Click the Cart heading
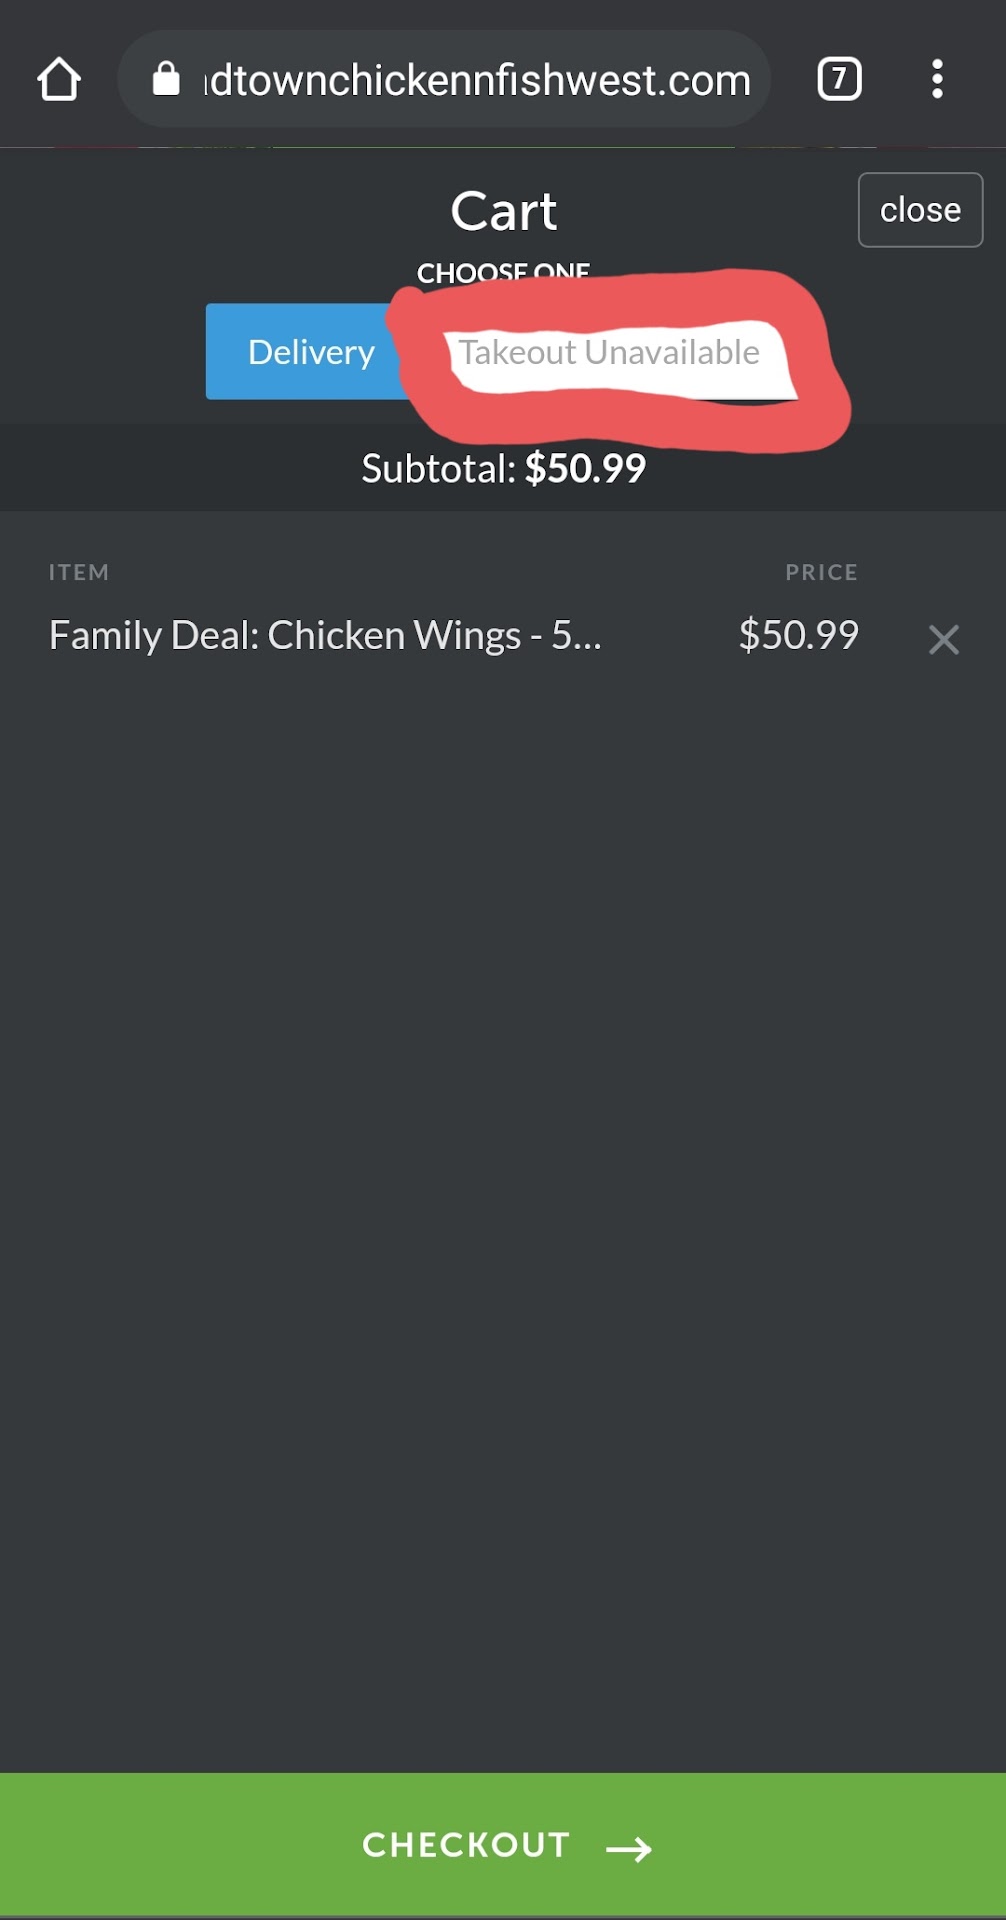This screenshot has height=1920, width=1006. (503, 211)
